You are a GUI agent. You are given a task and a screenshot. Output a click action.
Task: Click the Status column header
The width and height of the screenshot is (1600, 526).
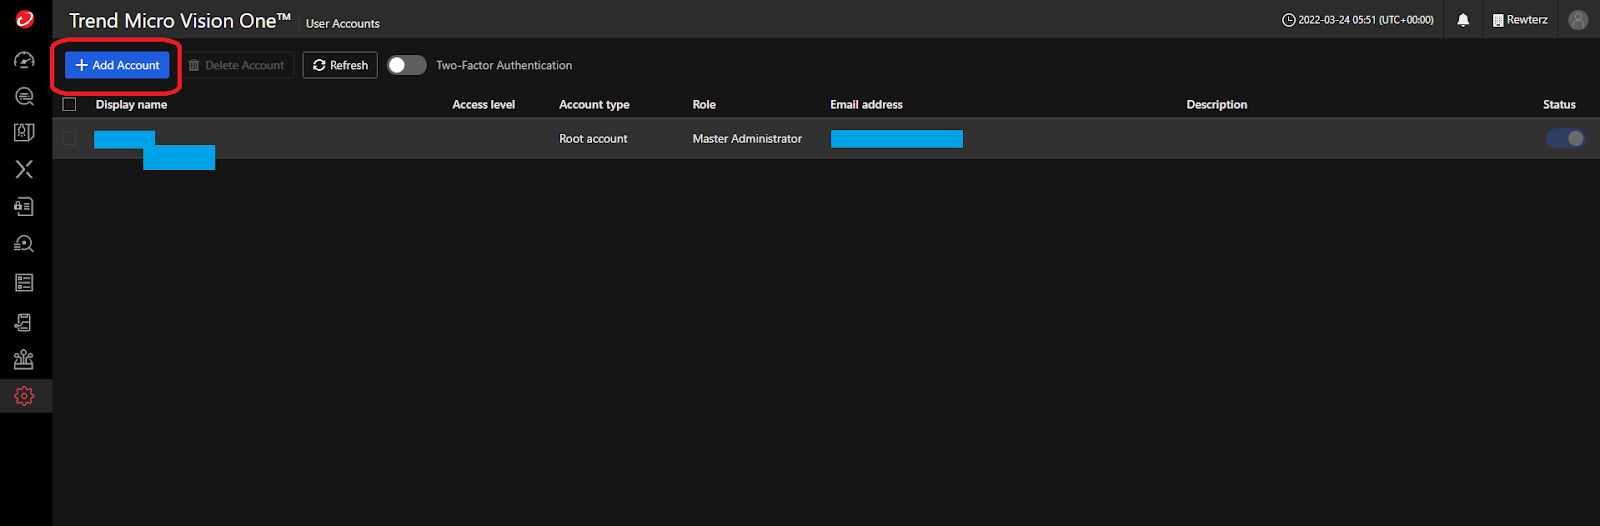1559,104
